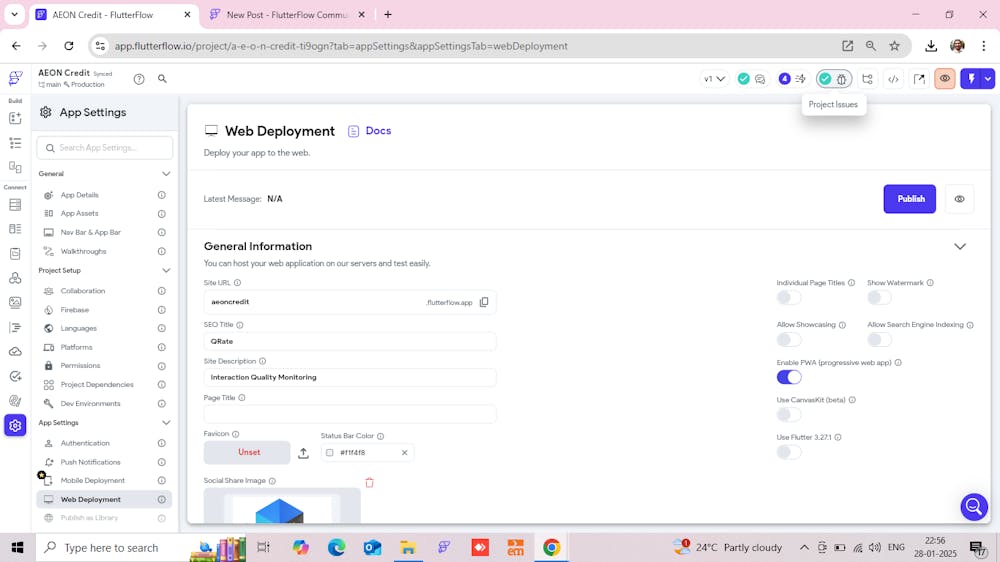Open View Code icon

[893, 79]
